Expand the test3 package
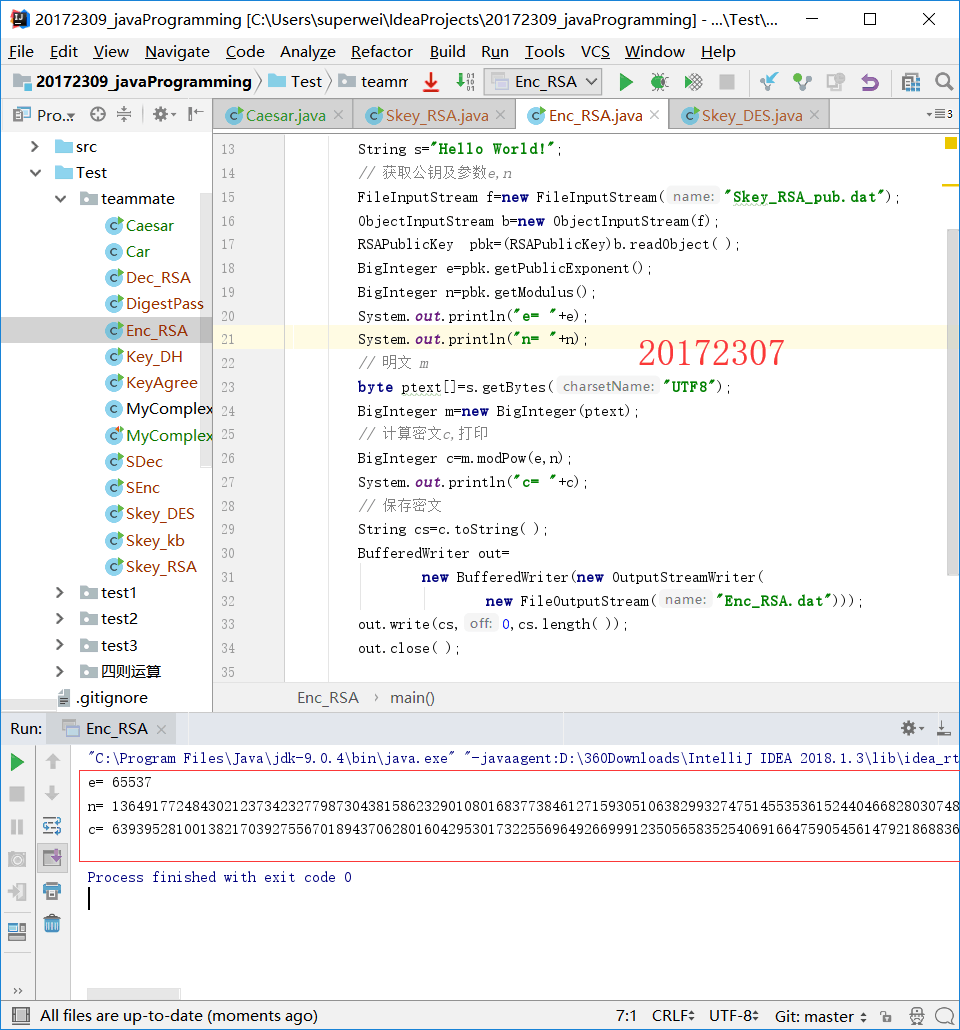This screenshot has width=960, height=1030. (60, 645)
